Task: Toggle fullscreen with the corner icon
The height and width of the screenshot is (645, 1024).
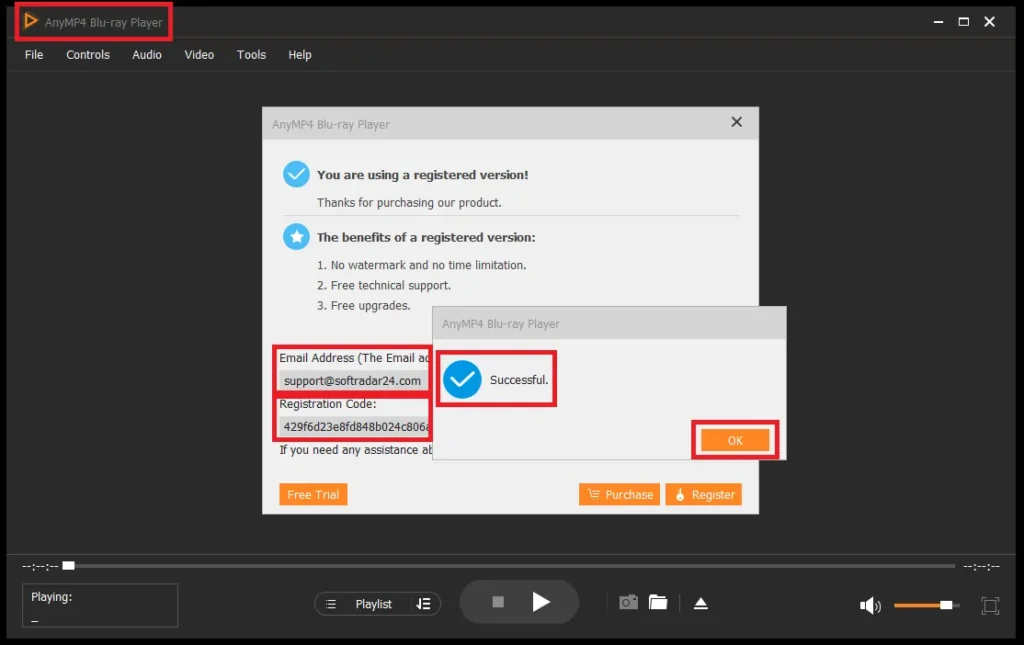Action: [x=990, y=606]
